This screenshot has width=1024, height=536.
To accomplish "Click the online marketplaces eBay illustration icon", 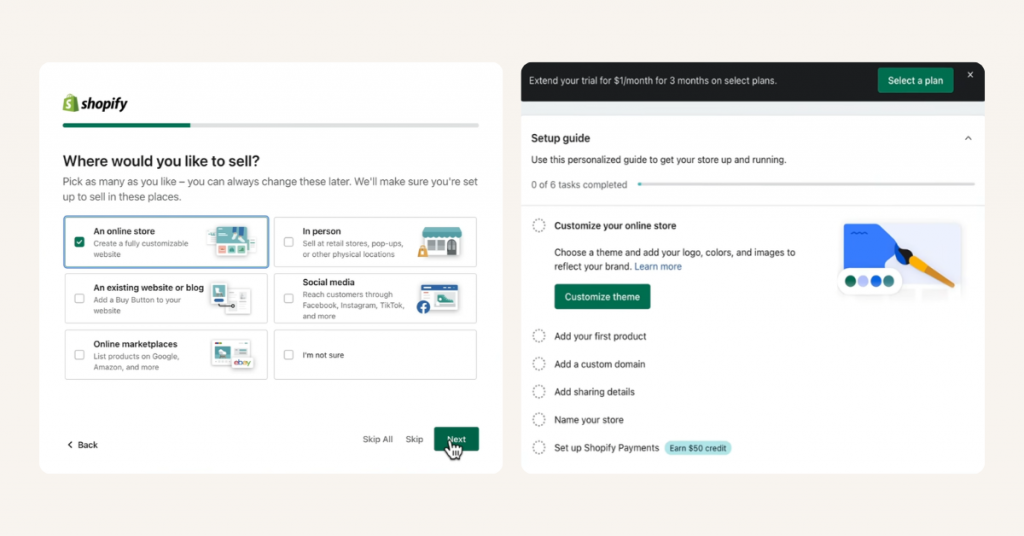I will (232, 355).
